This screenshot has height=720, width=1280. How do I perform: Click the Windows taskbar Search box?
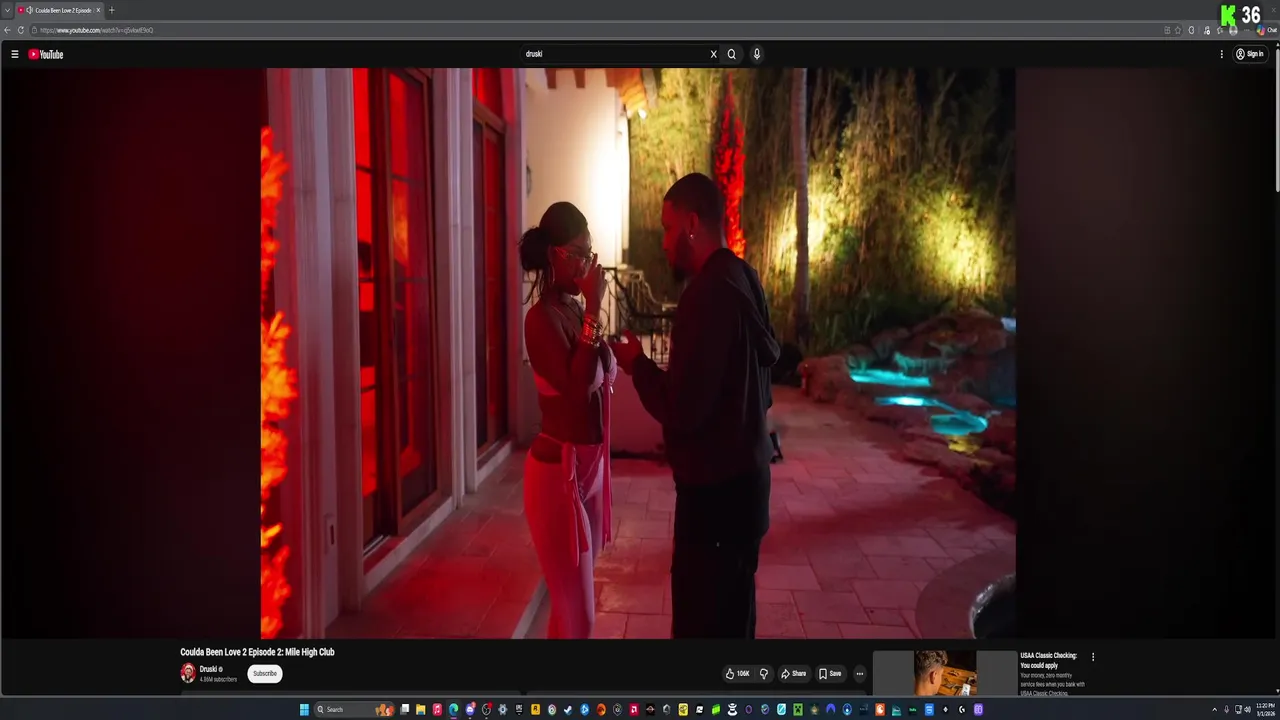tap(355, 710)
